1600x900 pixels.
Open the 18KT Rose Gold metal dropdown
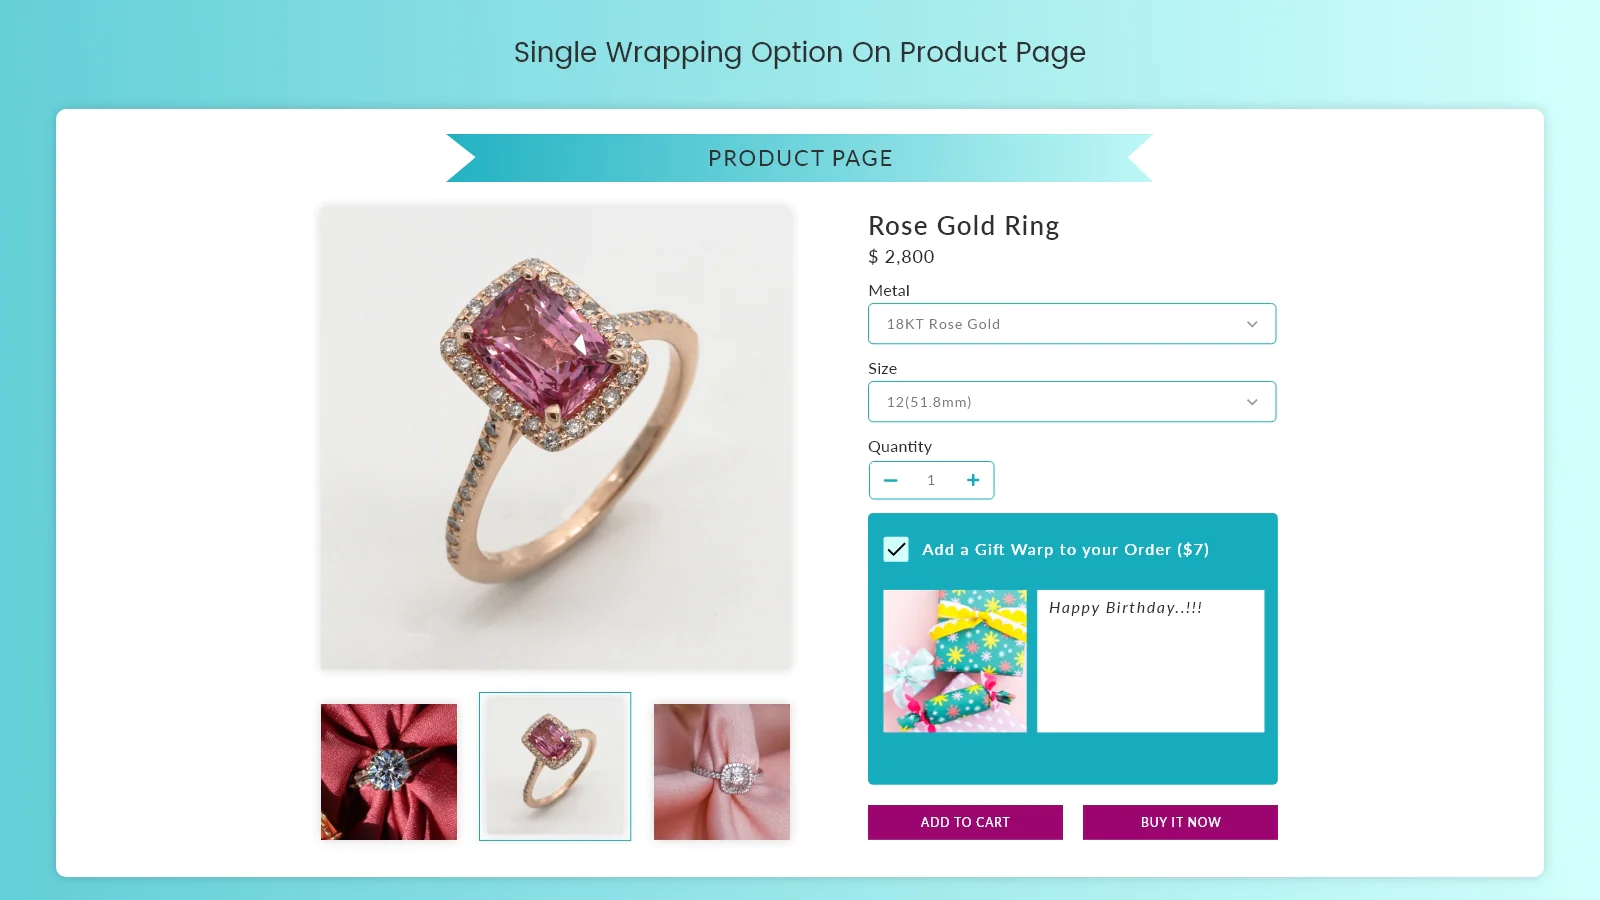point(1072,324)
